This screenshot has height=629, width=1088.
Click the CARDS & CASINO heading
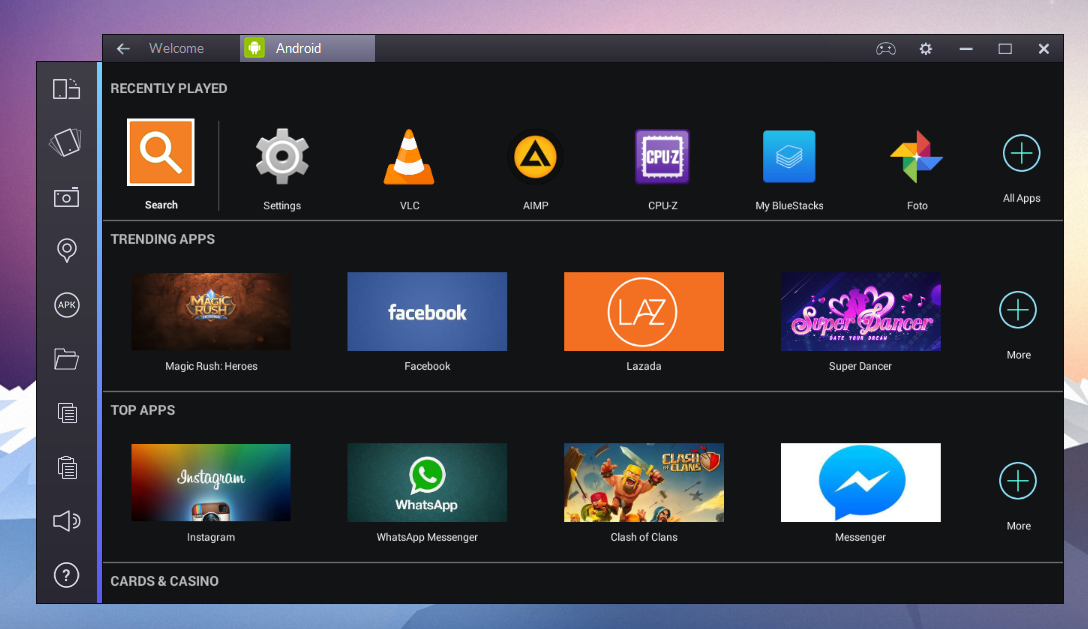pyautogui.click(x=164, y=581)
